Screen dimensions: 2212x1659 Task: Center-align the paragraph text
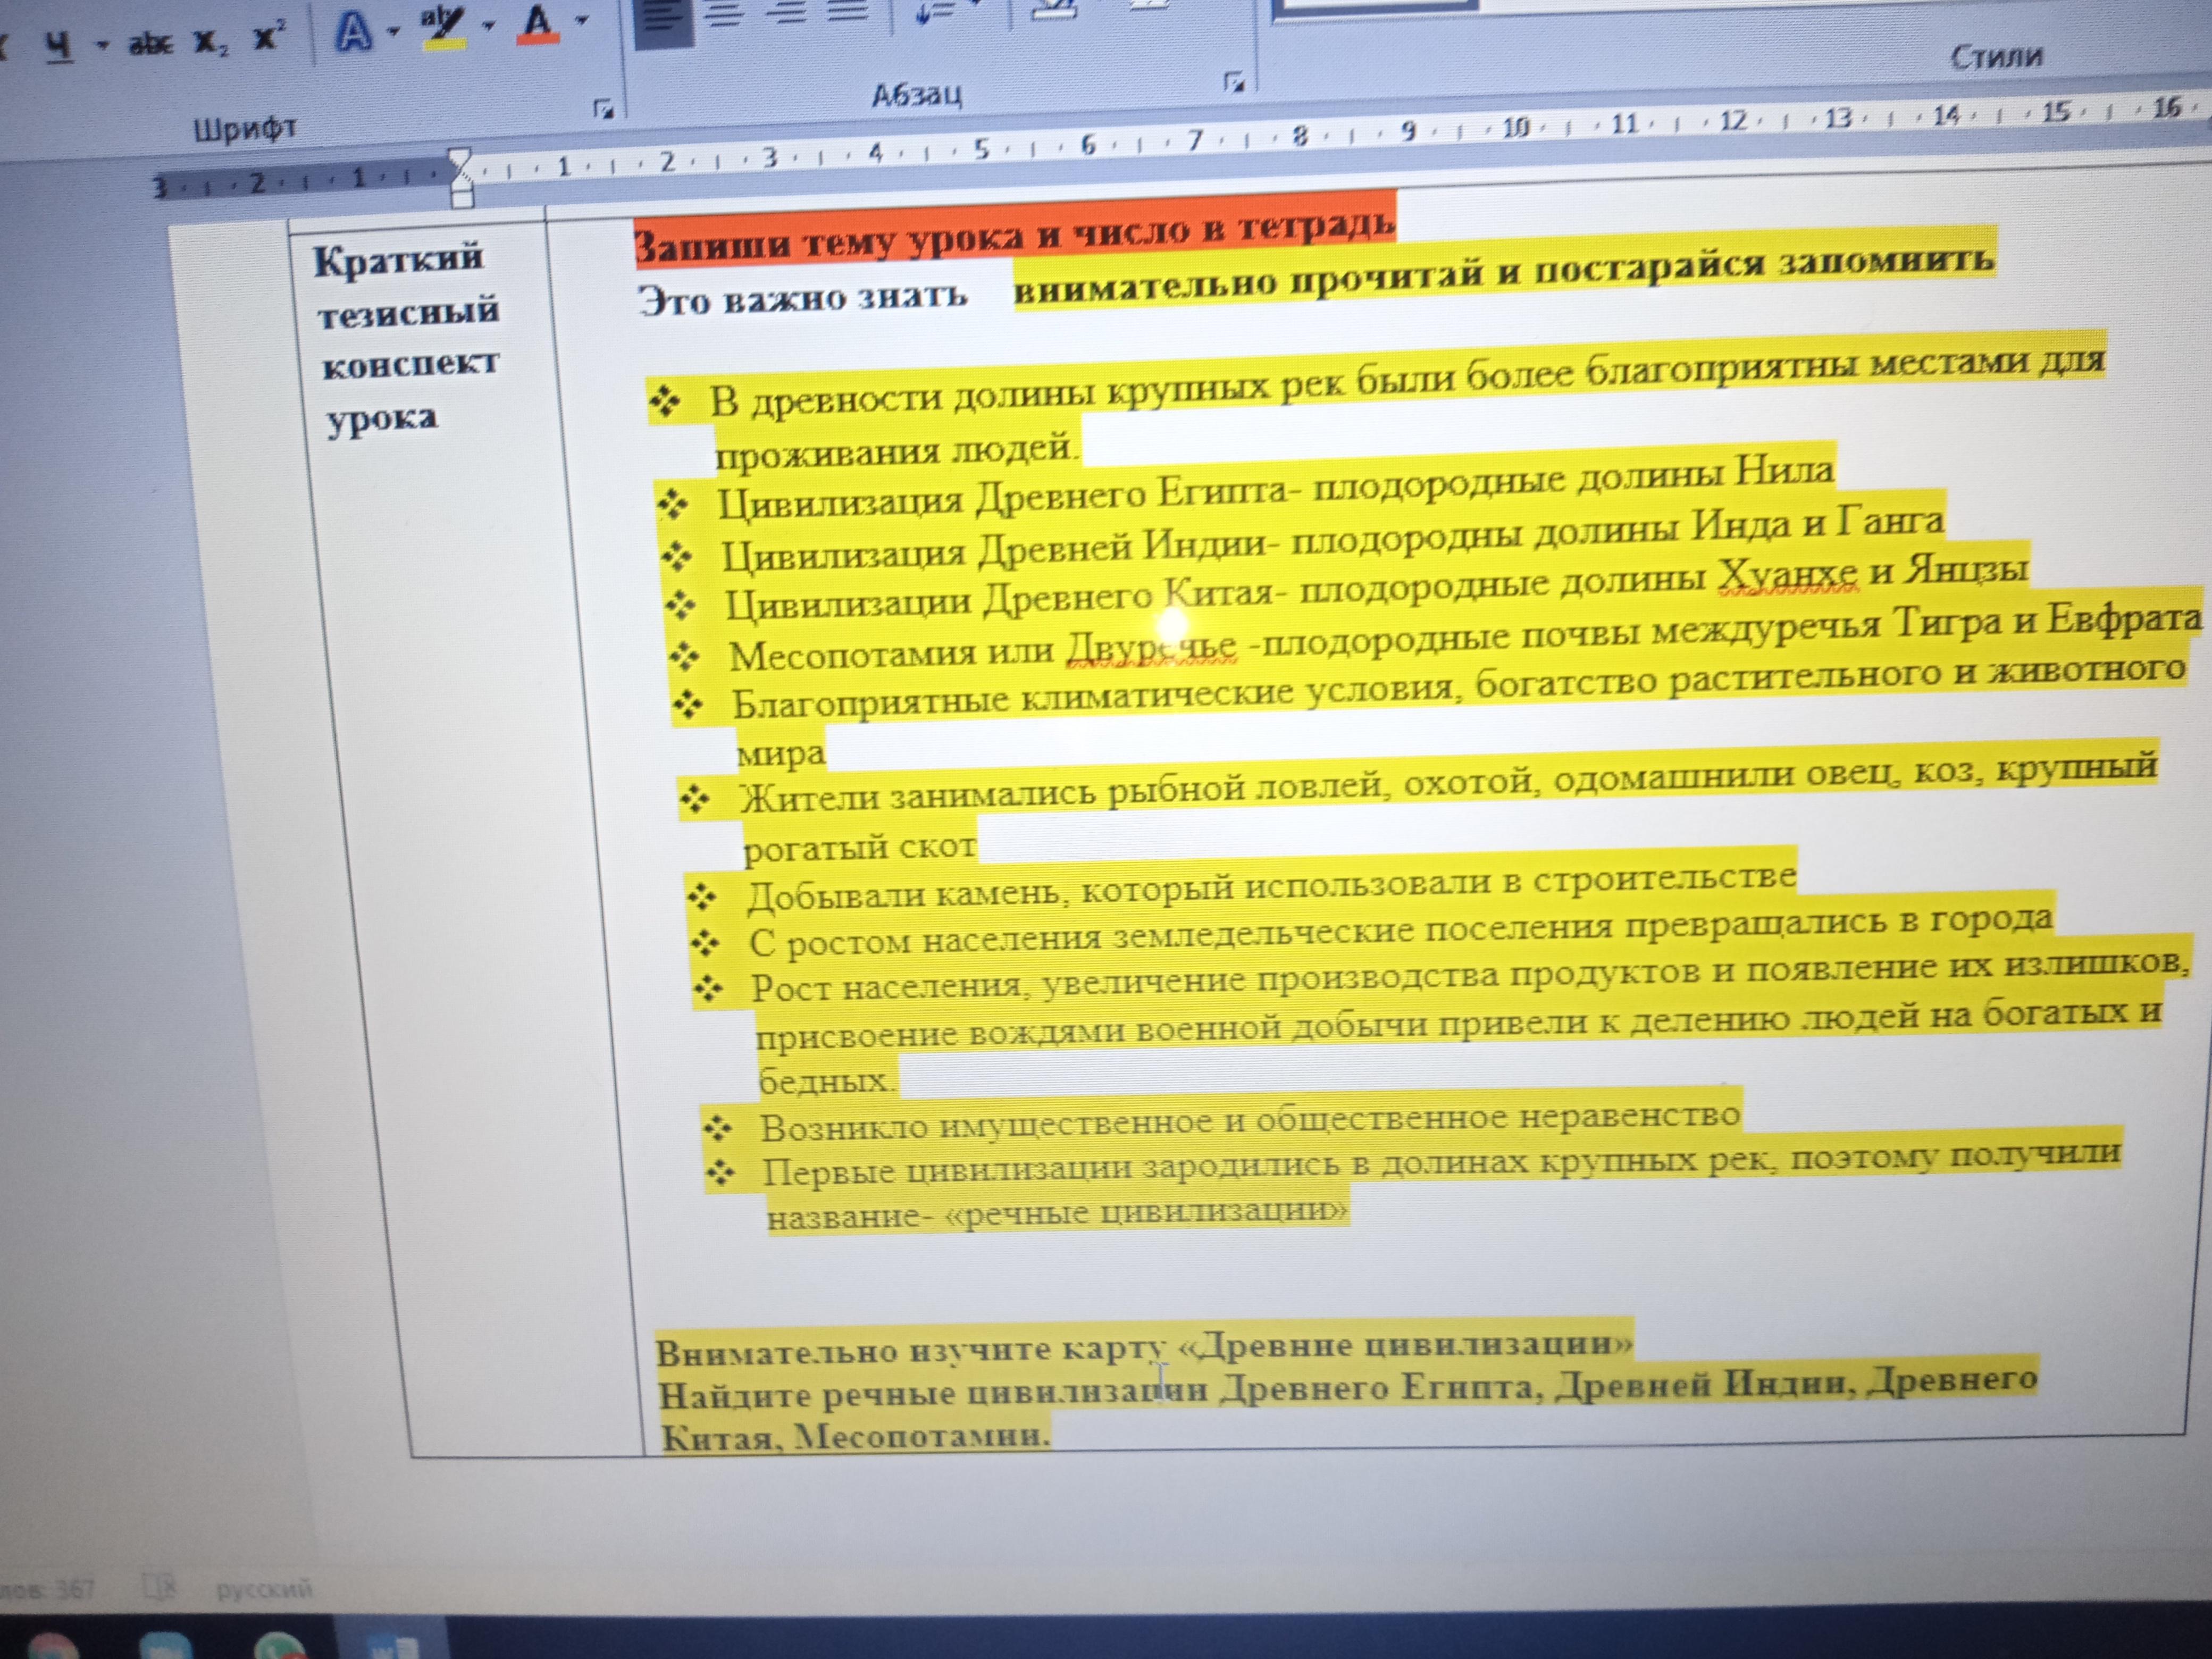(x=725, y=14)
